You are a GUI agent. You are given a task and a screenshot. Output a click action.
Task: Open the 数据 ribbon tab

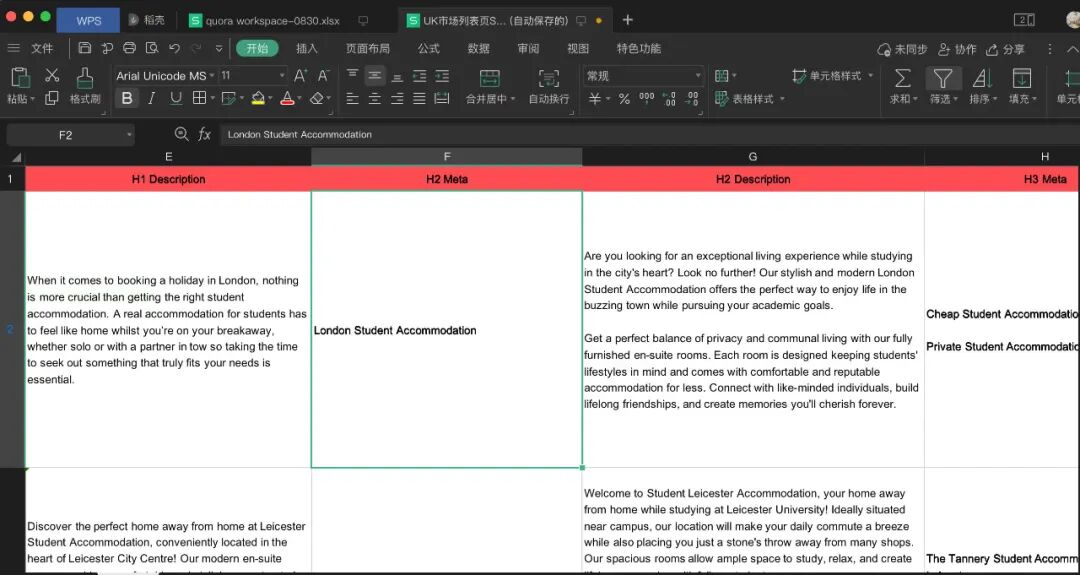click(x=478, y=48)
